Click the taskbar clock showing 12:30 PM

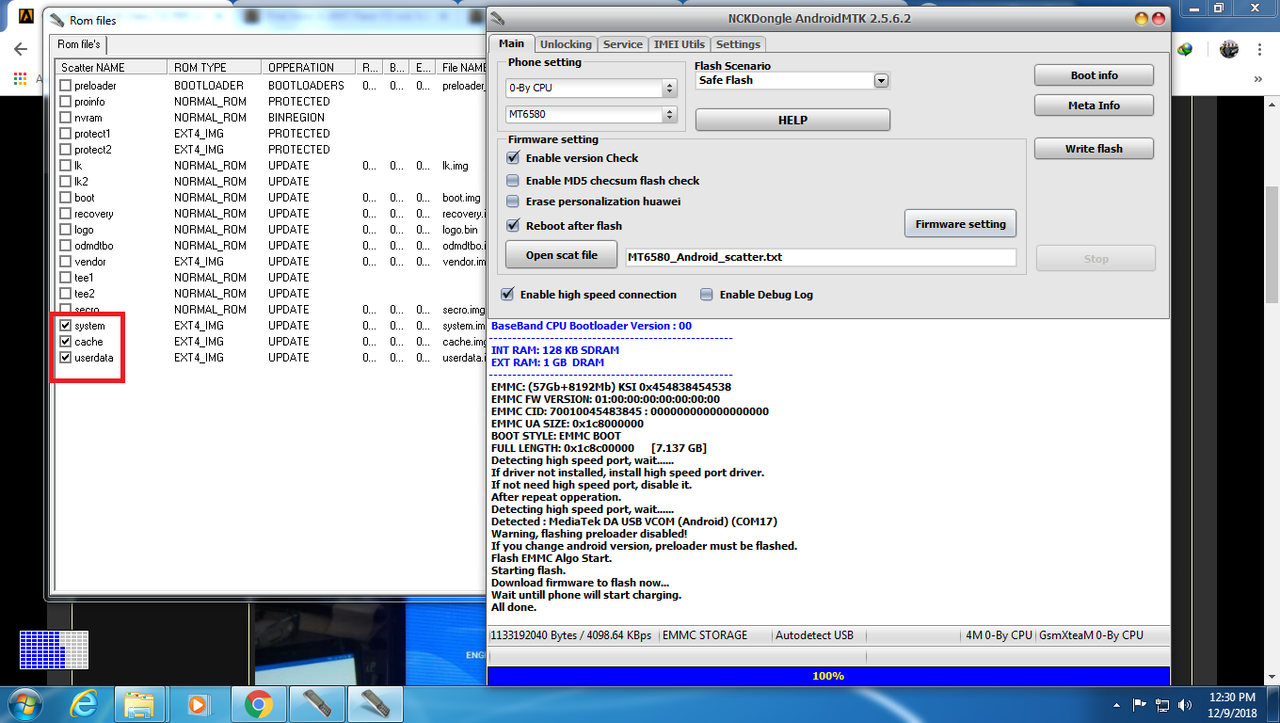click(x=1231, y=705)
